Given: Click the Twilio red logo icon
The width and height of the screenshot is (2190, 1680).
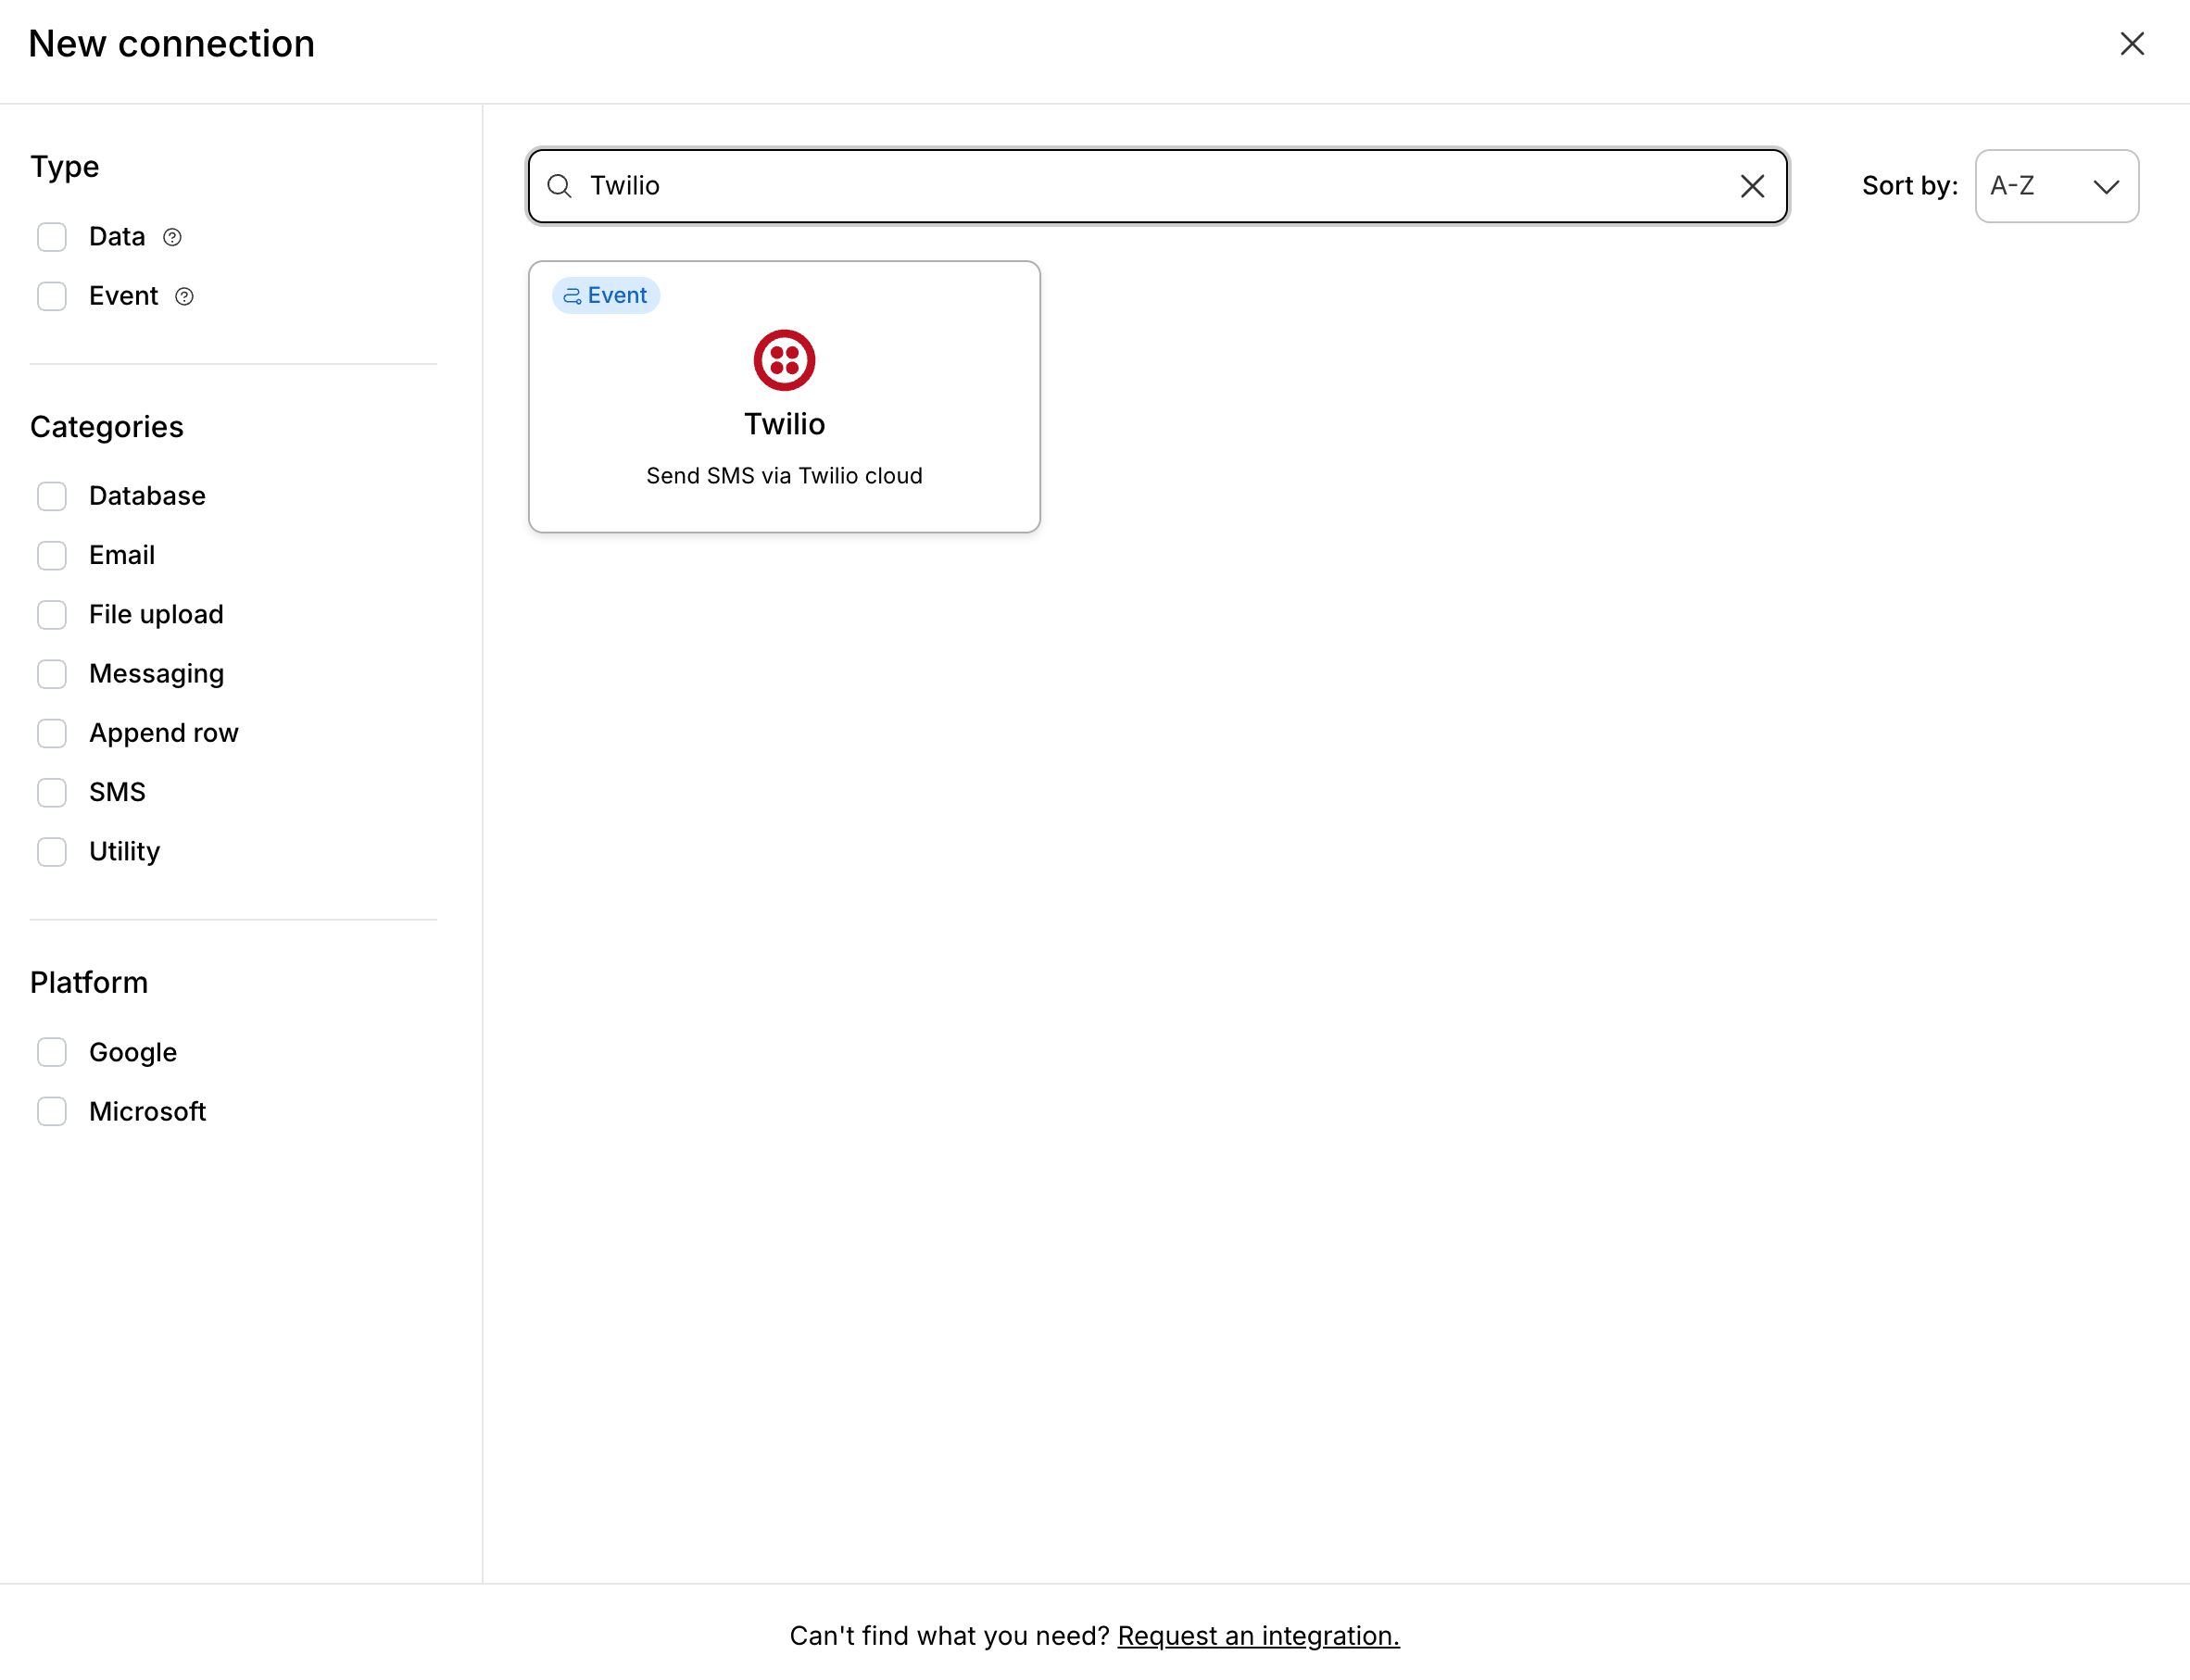Looking at the screenshot, I should point(784,360).
